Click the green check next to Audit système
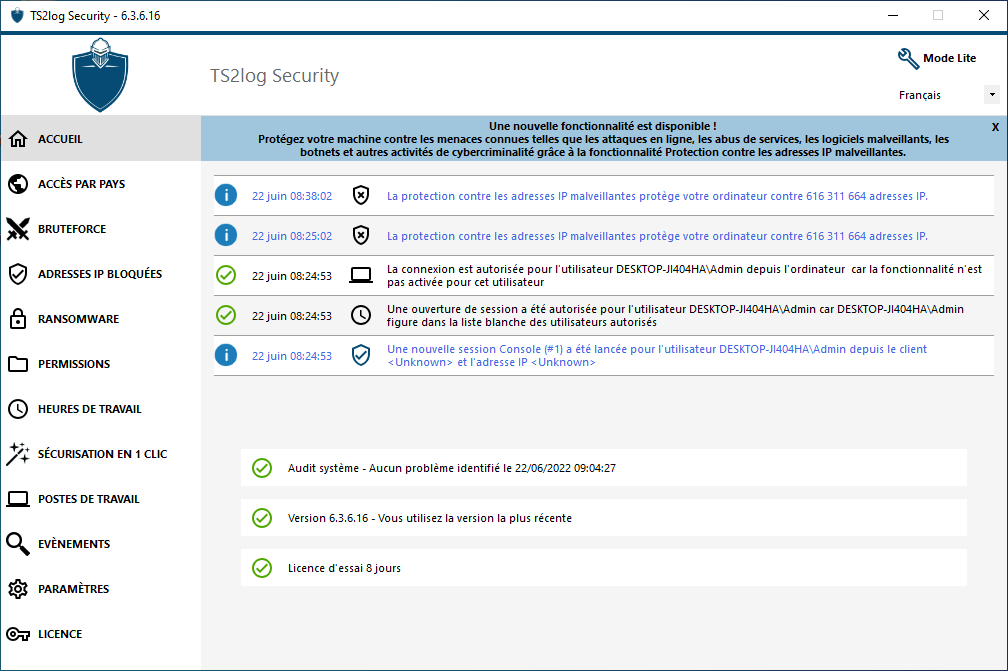This screenshot has width=1008, height=671. coord(262,468)
